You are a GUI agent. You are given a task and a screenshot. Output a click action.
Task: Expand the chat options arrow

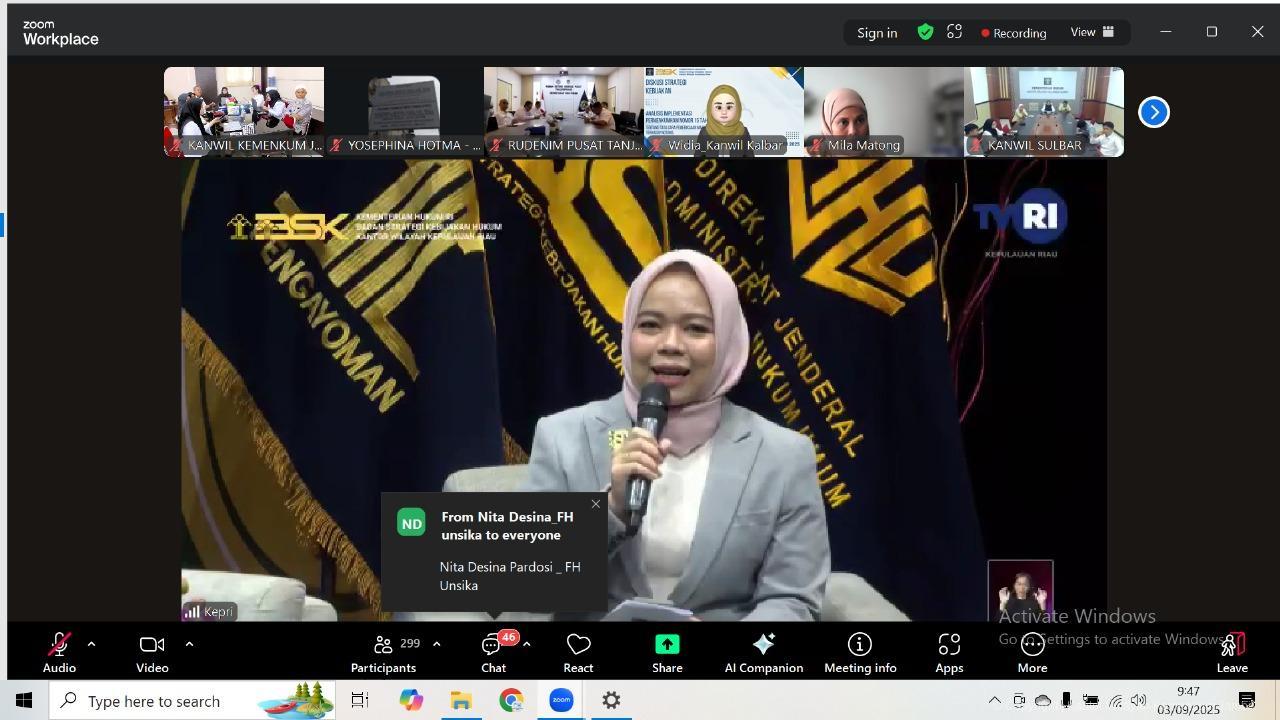pyautogui.click(x=527, y=644)
